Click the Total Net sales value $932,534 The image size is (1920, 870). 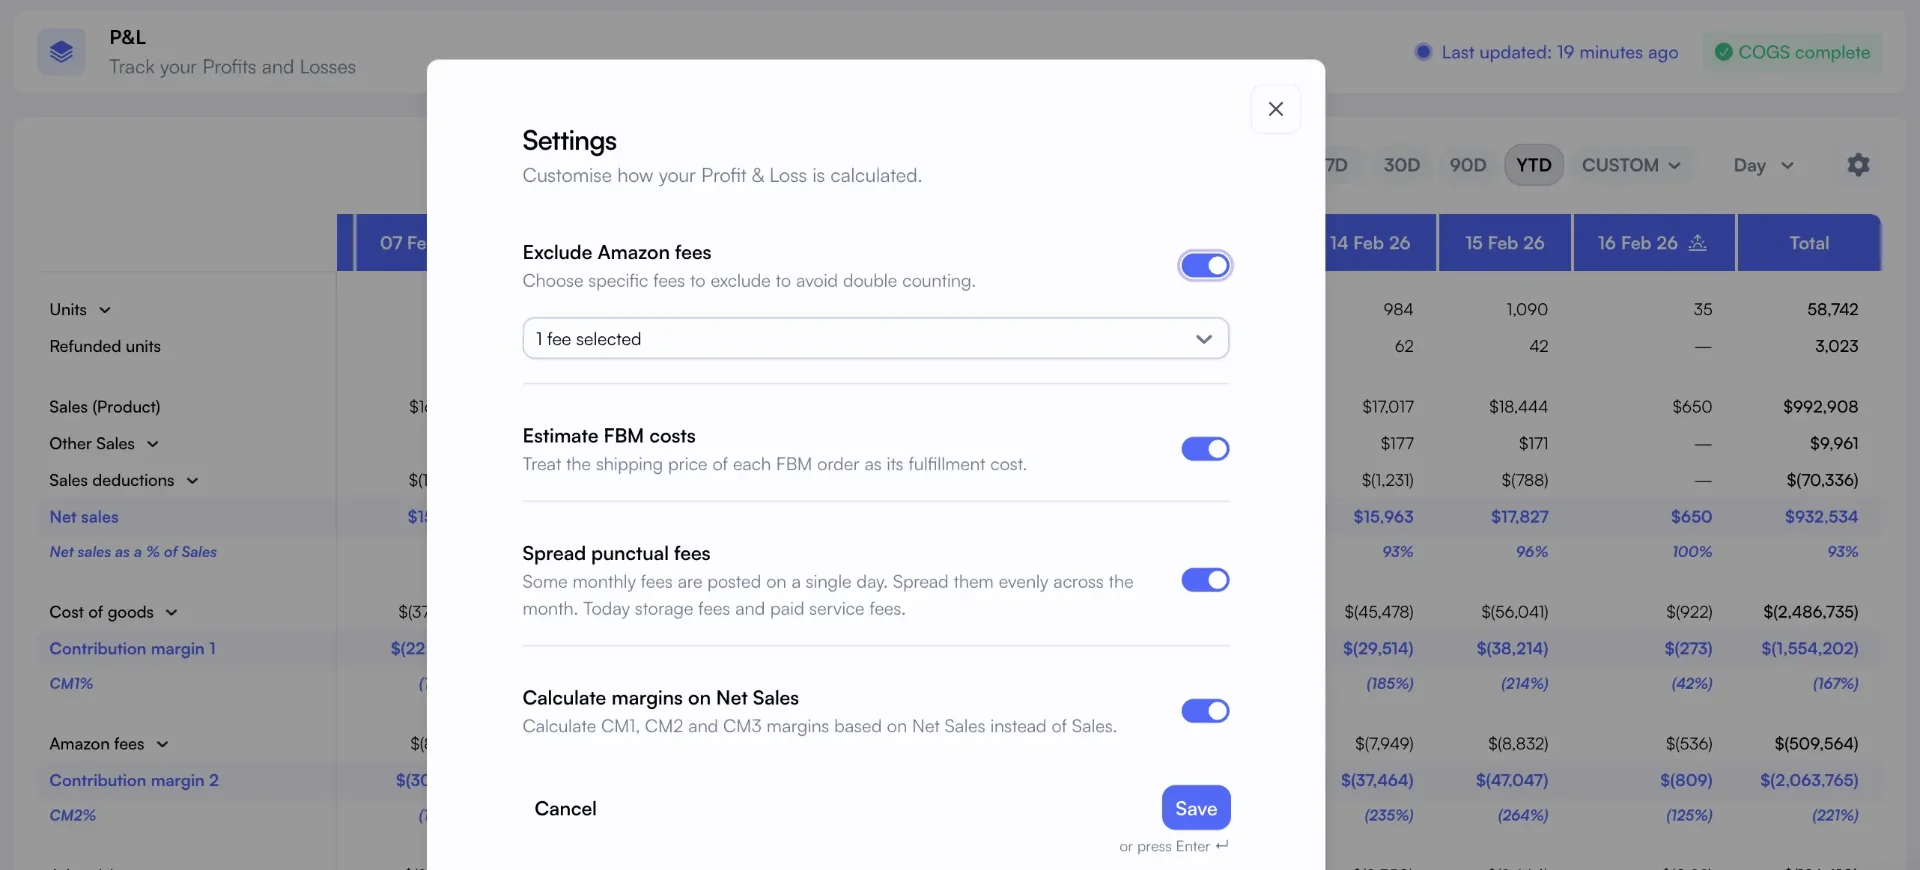1821,517
